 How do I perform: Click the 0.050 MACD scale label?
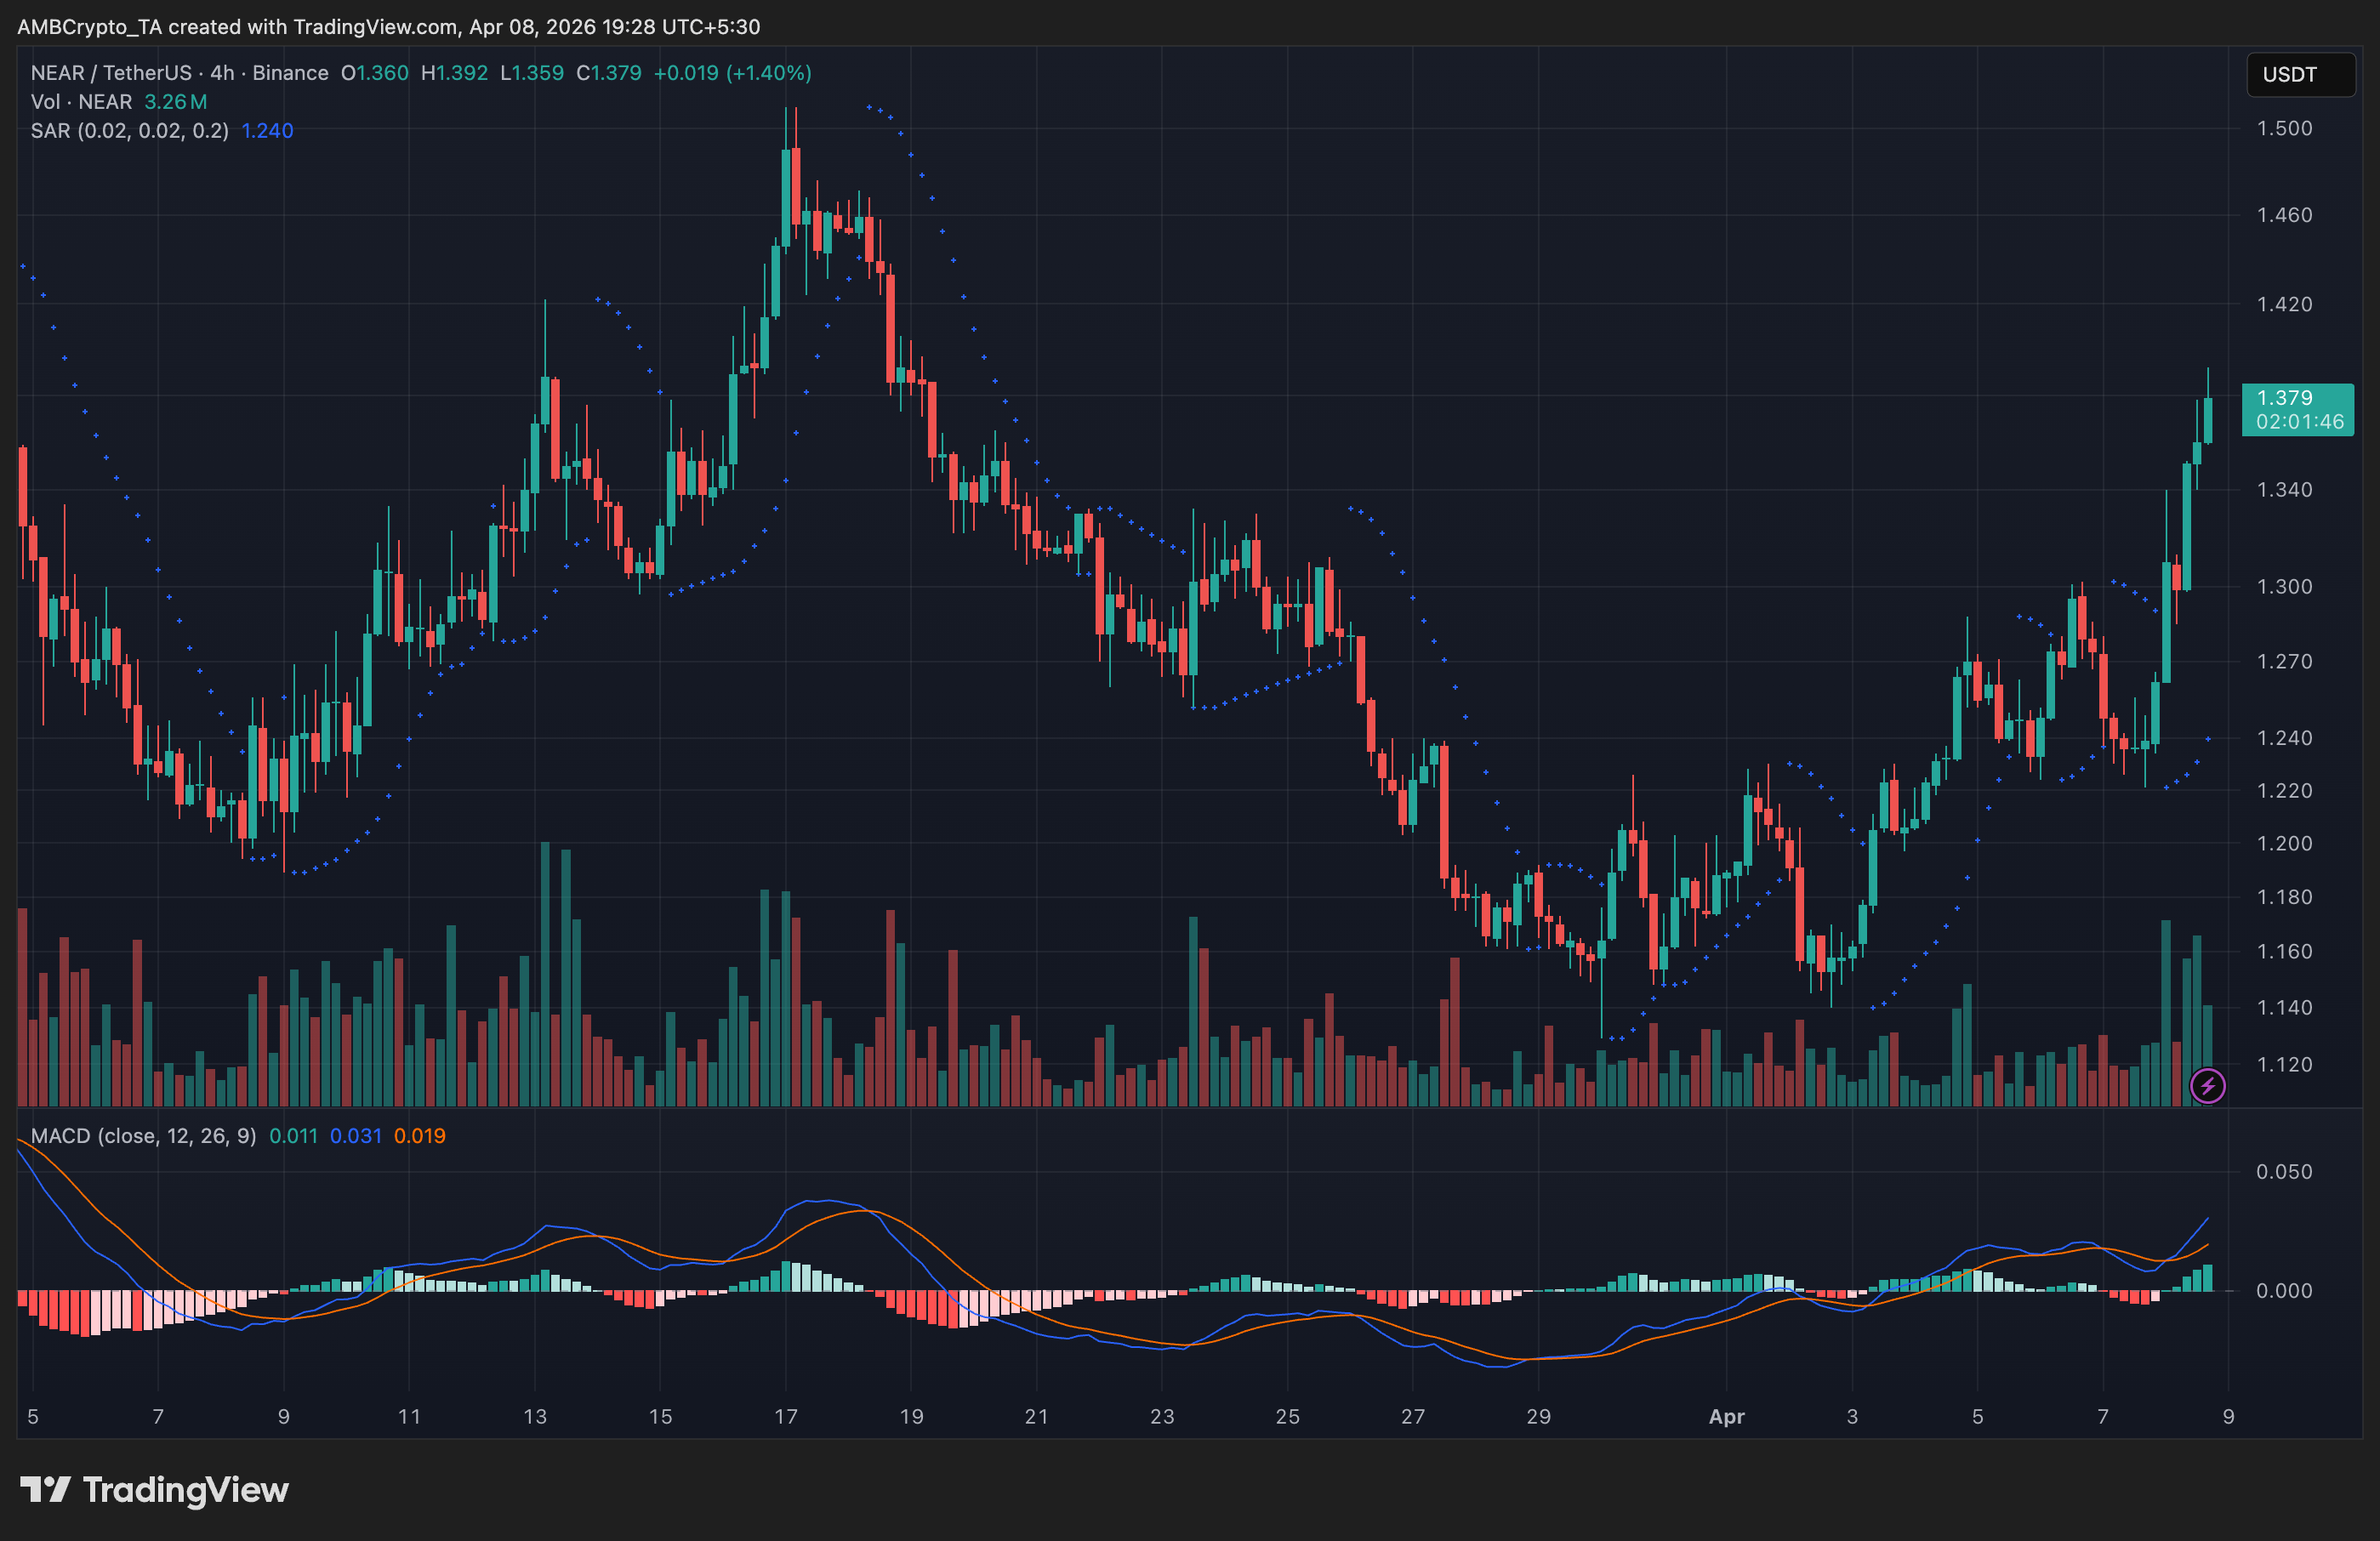point(2284,1171)
